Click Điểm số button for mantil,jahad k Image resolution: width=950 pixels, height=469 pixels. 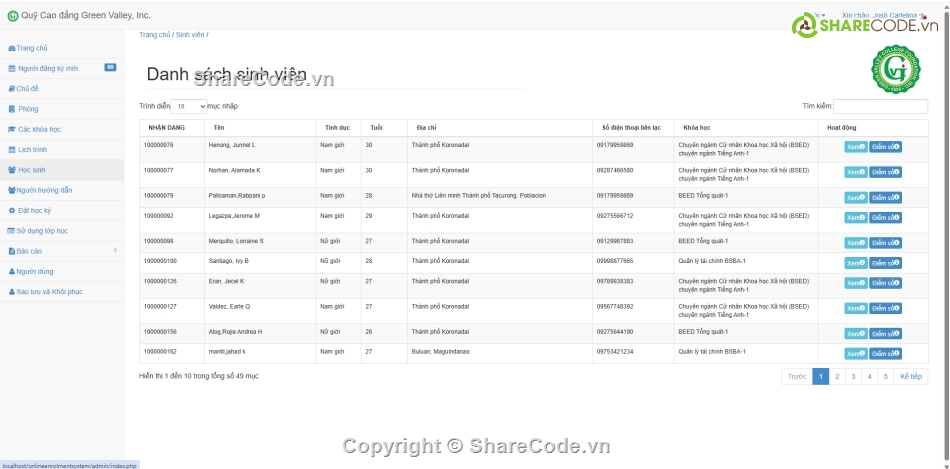tap(885, 354)
